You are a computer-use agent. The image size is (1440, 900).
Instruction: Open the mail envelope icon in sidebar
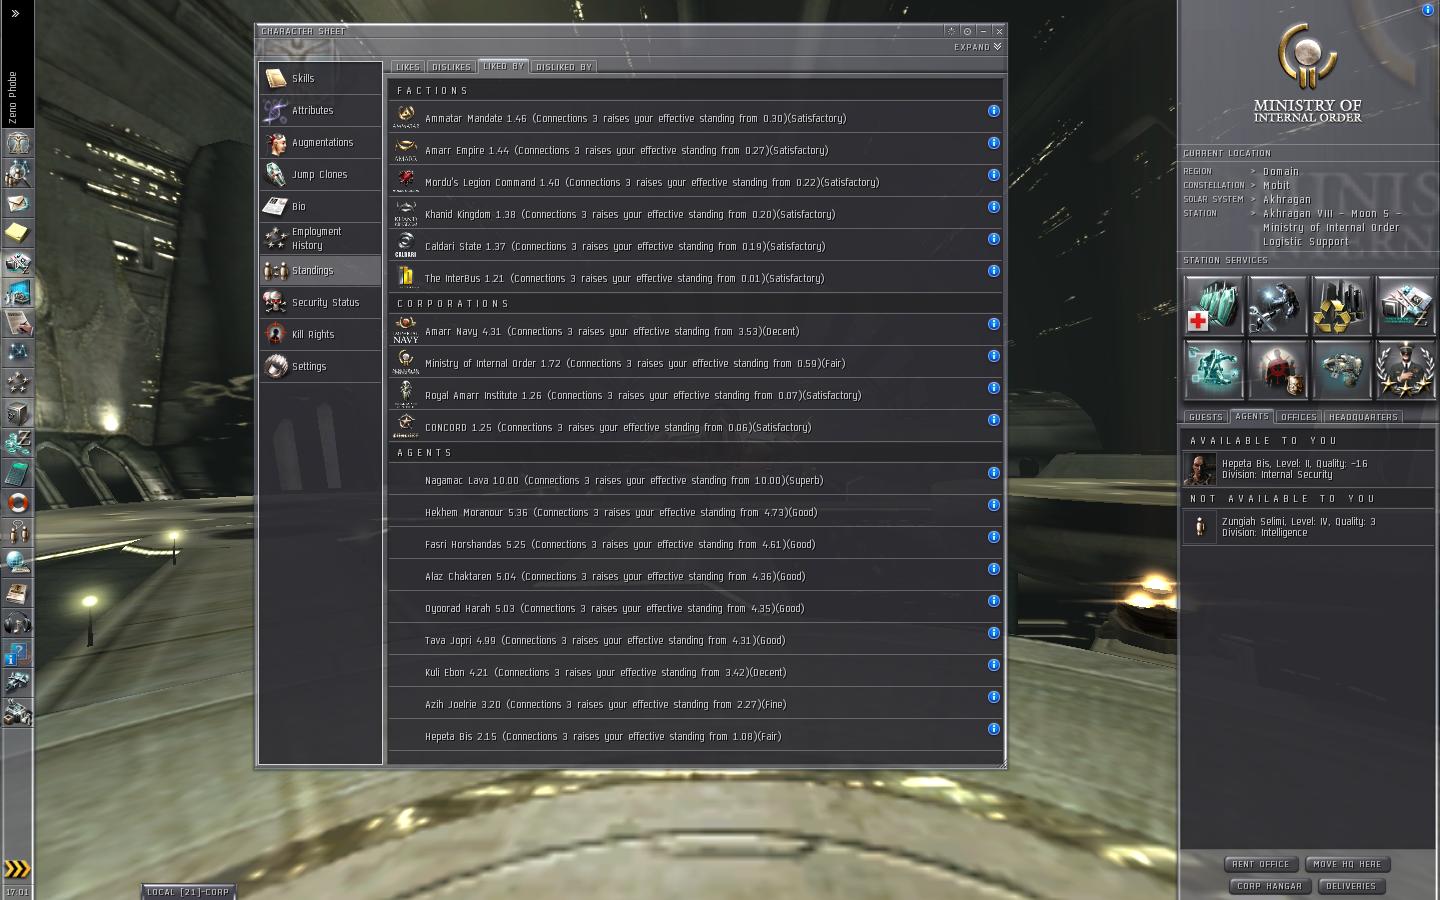tap(17, 203)
